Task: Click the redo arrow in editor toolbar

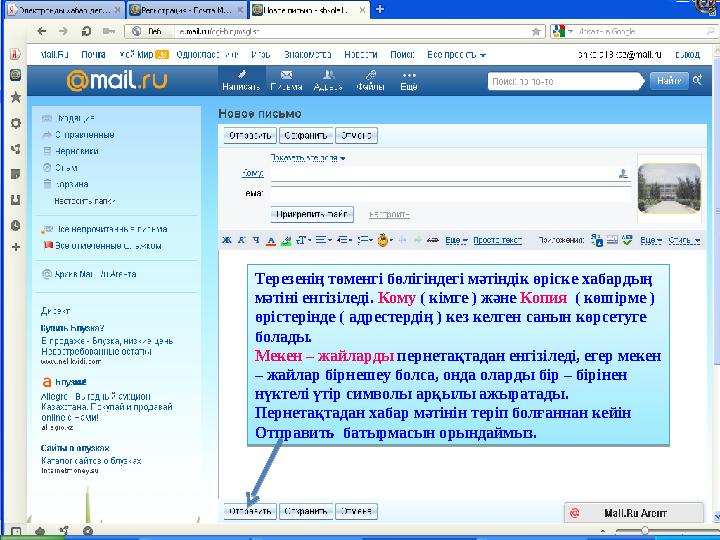Action: (417, 240)
